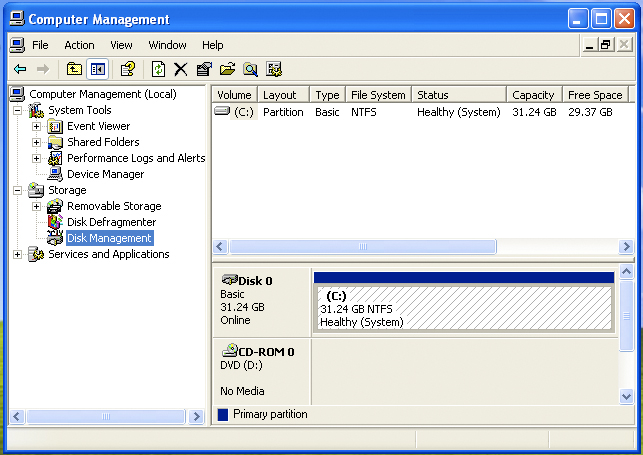Expand Services and Applications node
This screenshot has height=455, width=643.
[x=18, y=255]
